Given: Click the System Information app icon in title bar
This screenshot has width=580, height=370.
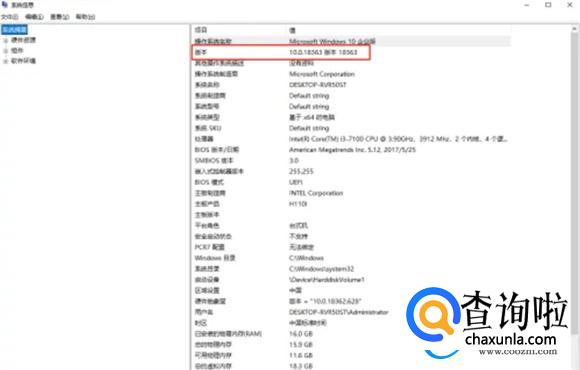Looking at the screenshot, I should point(5,4).
